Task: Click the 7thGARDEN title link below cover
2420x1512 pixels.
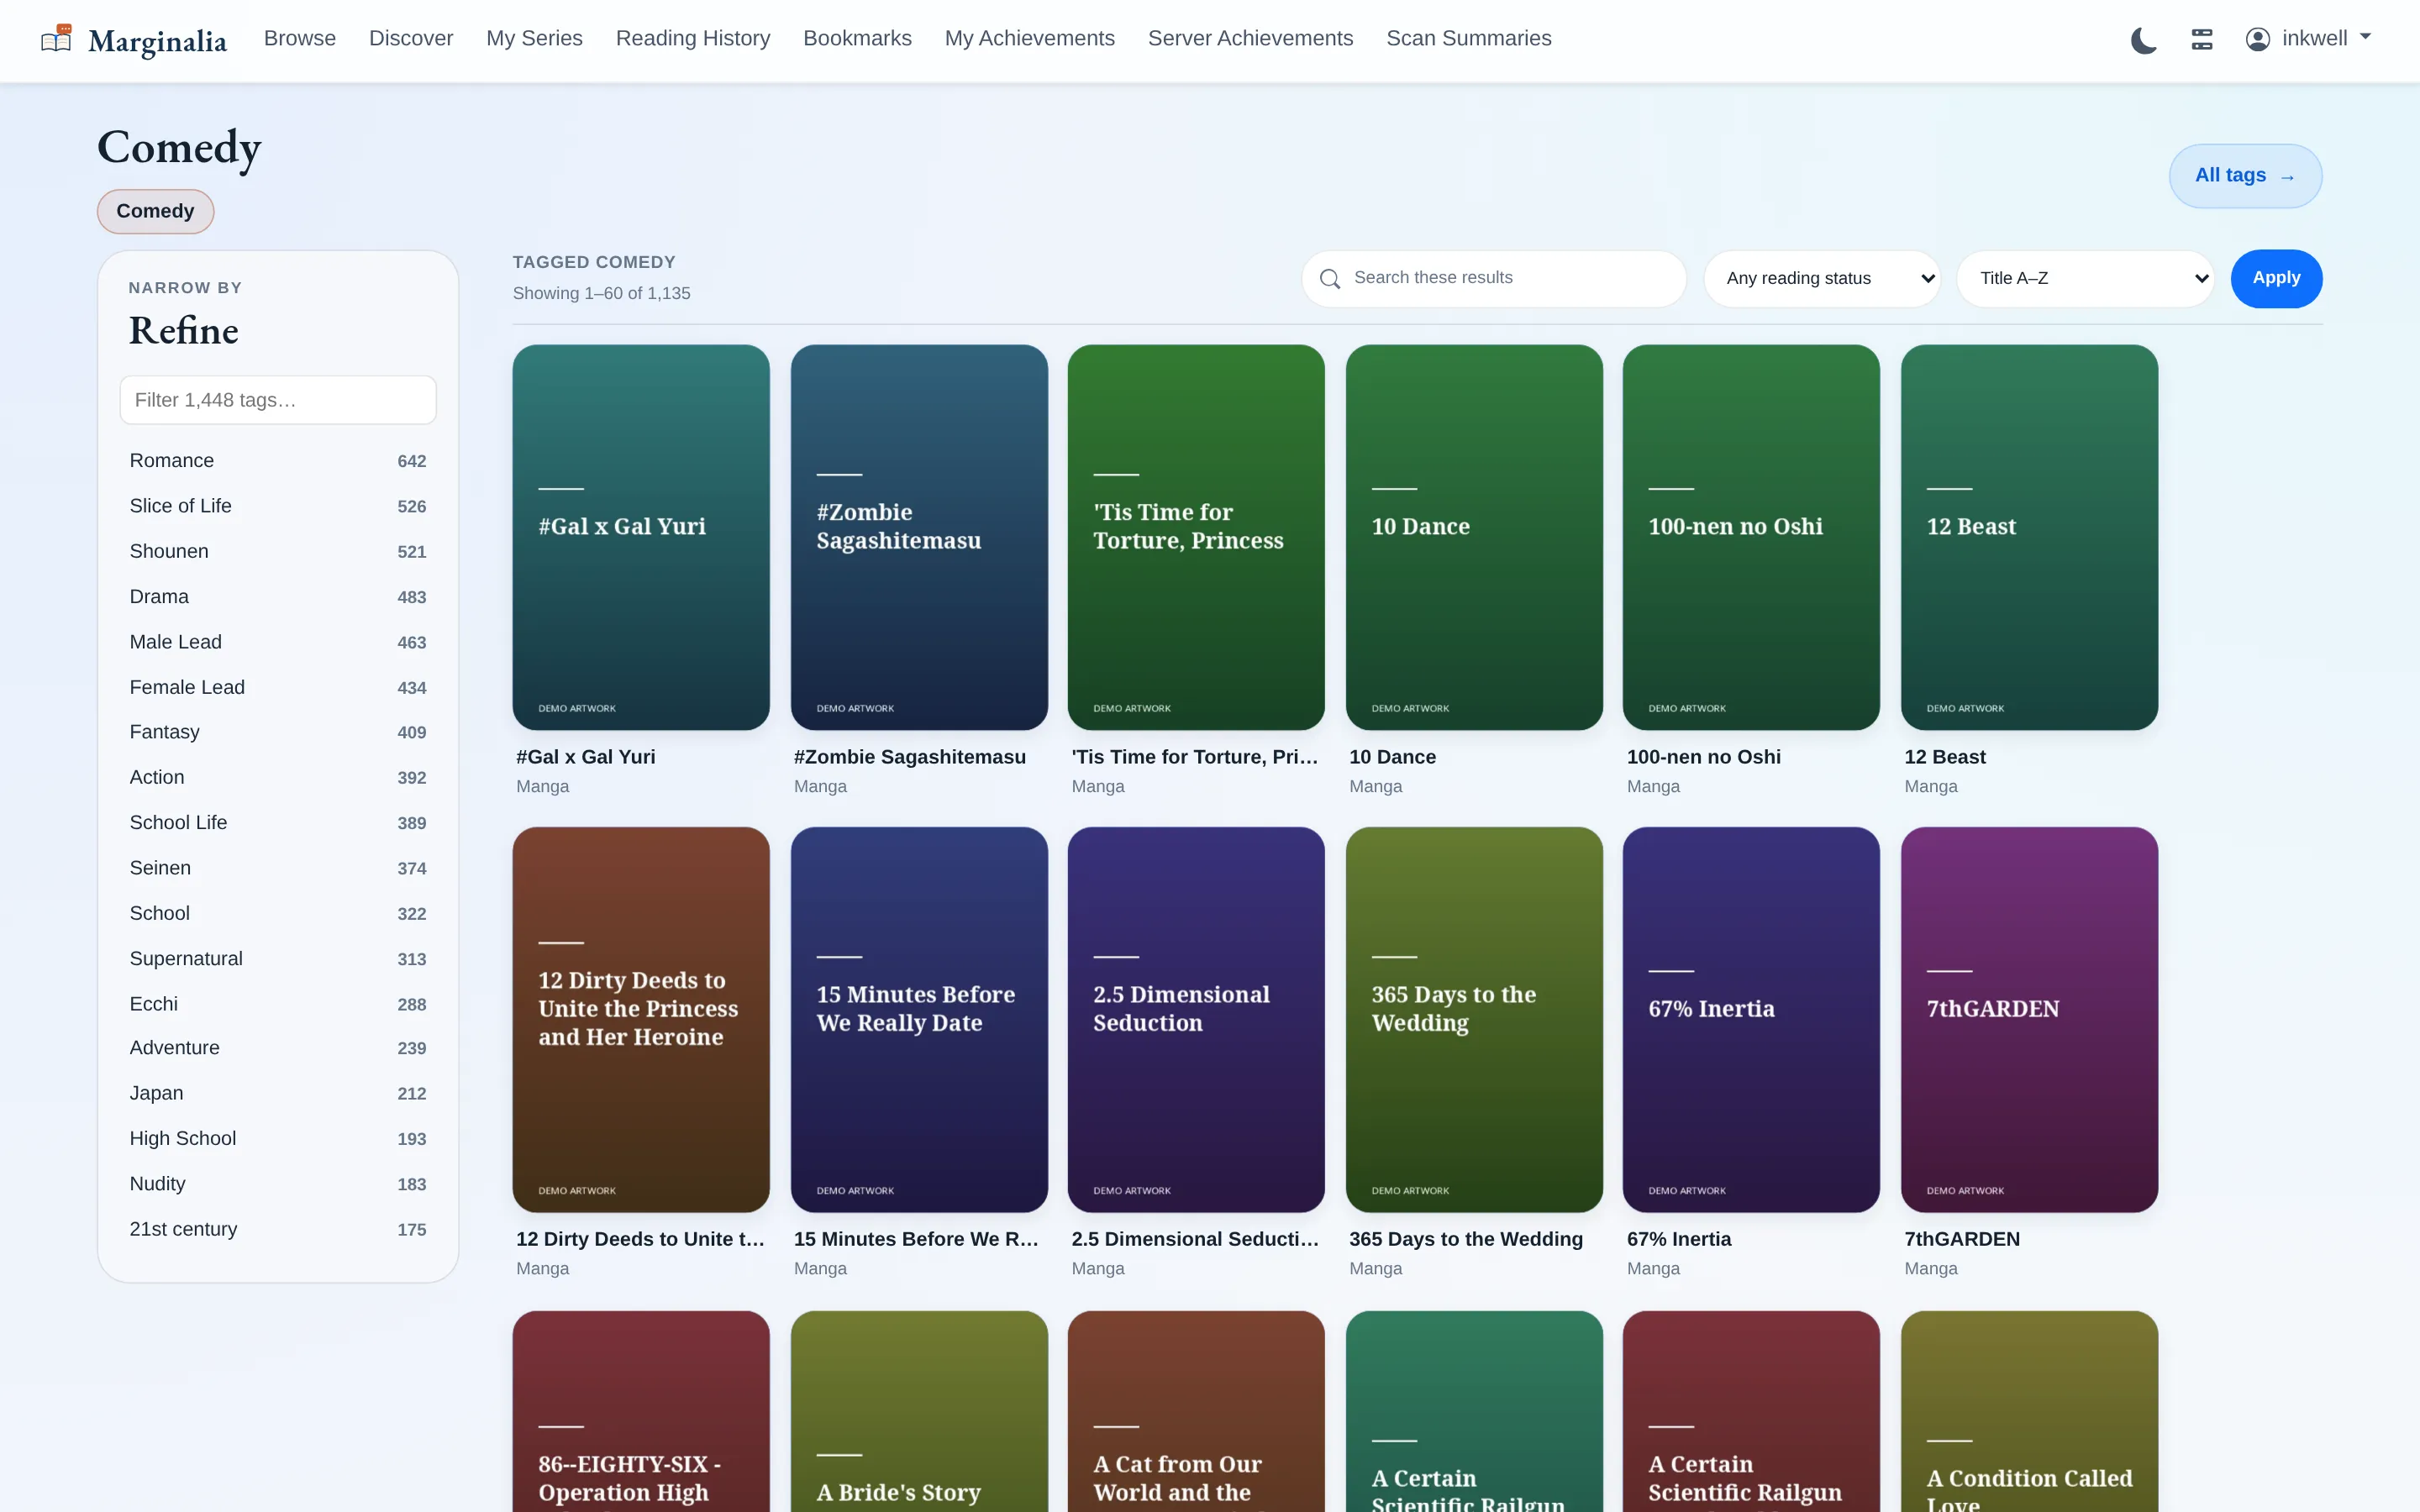Action: [x=1962, y=1239]
